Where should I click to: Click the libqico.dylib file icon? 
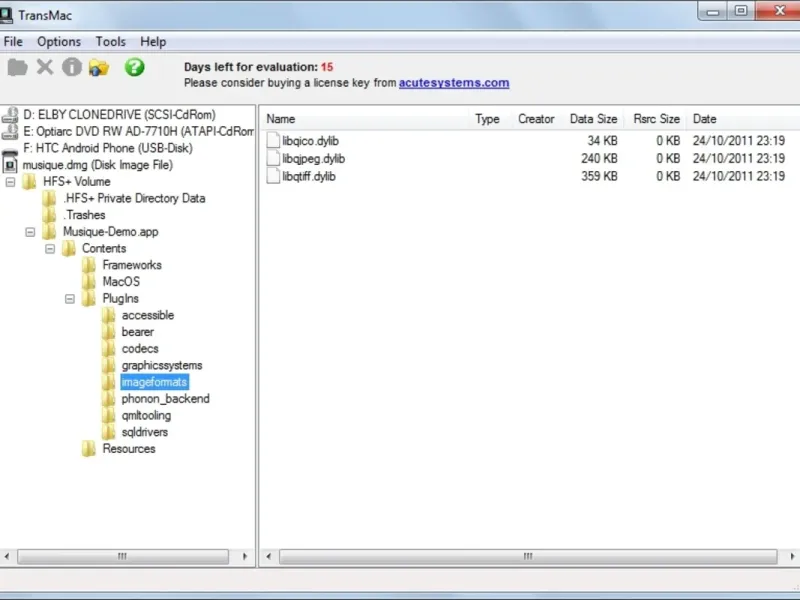point(273,141)
